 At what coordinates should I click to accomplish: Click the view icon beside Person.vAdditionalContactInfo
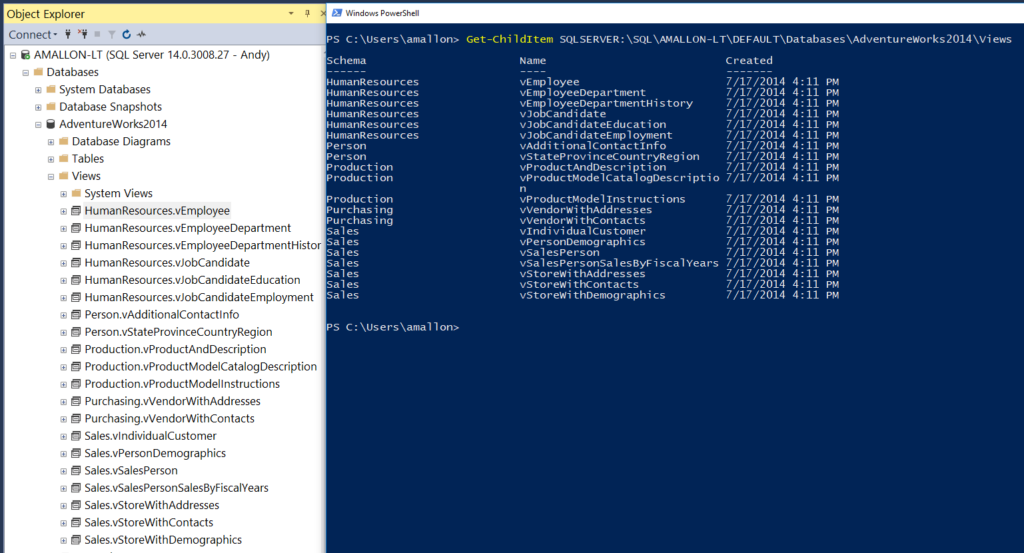click(x=76, y=315)
